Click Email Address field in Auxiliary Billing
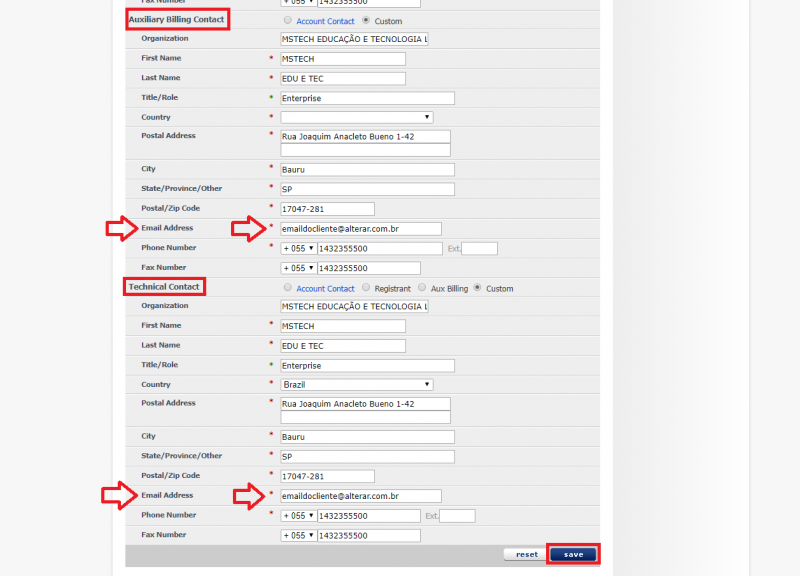 pos(361,229)
